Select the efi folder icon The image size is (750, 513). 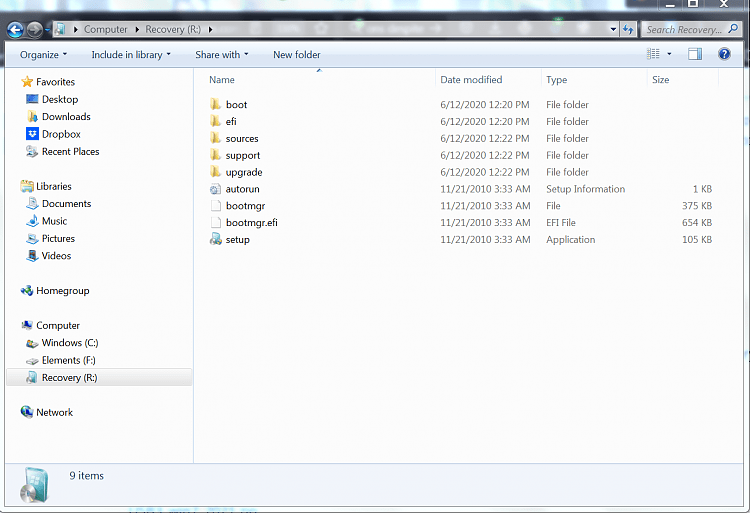[215, 121]
